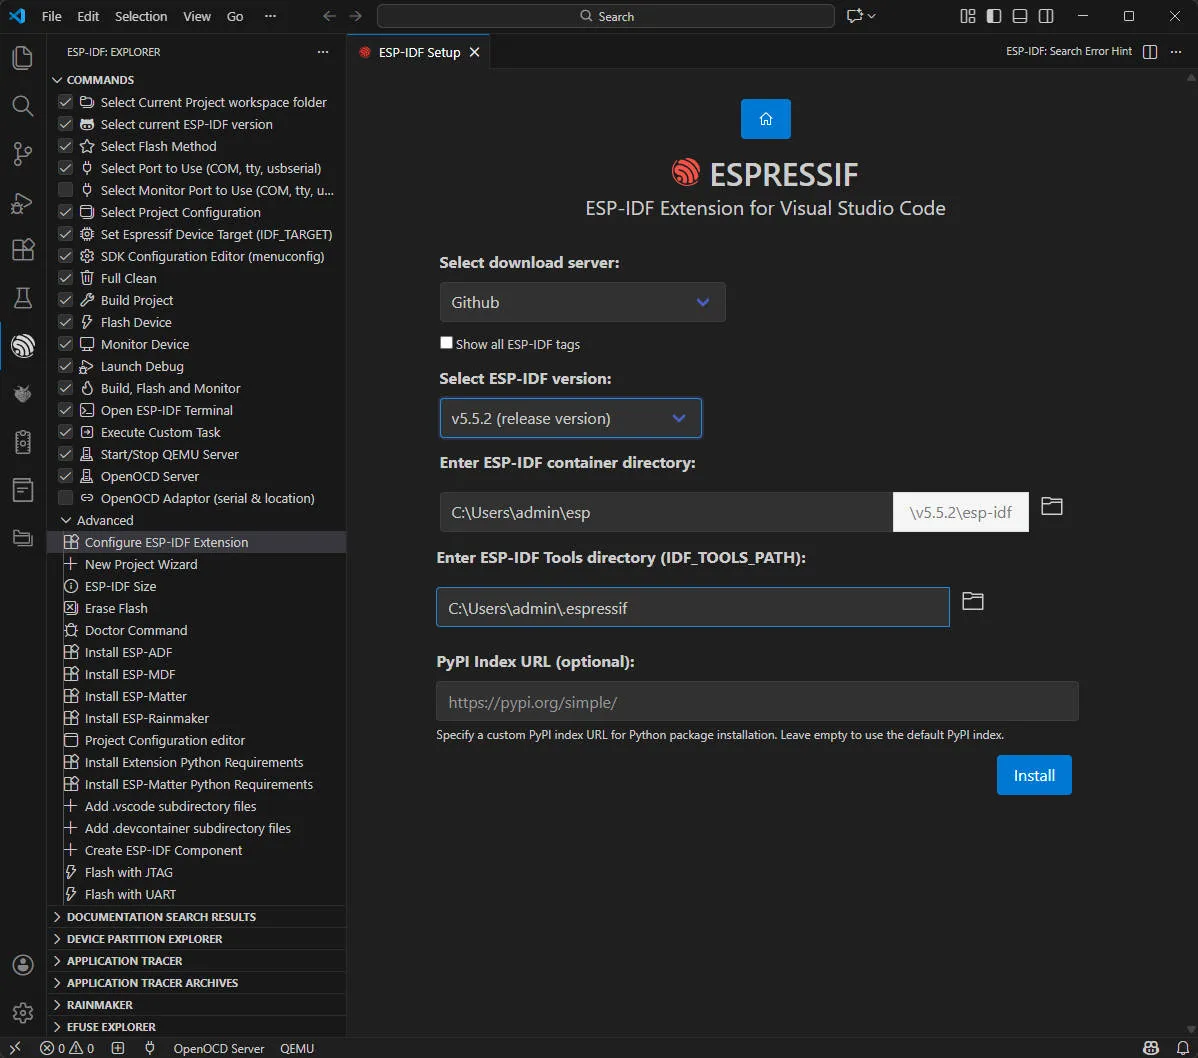Screen dimensions: 1198x1058
Task: Switch to the ESP-IDF Setup tab
Action: point(418,52)
